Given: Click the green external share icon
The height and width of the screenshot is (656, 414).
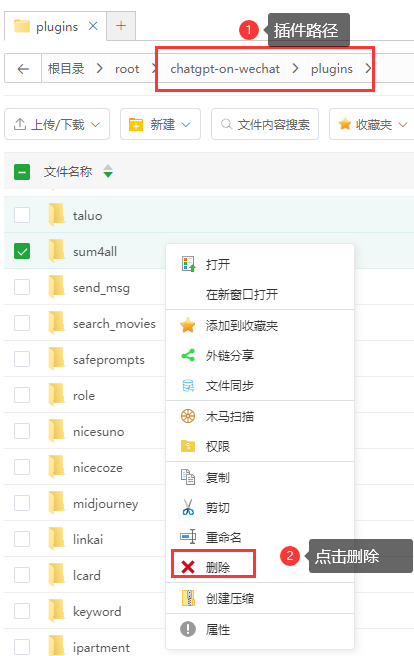Looking at the screenshot, I should pyautogui.click(x=188, y=355).
